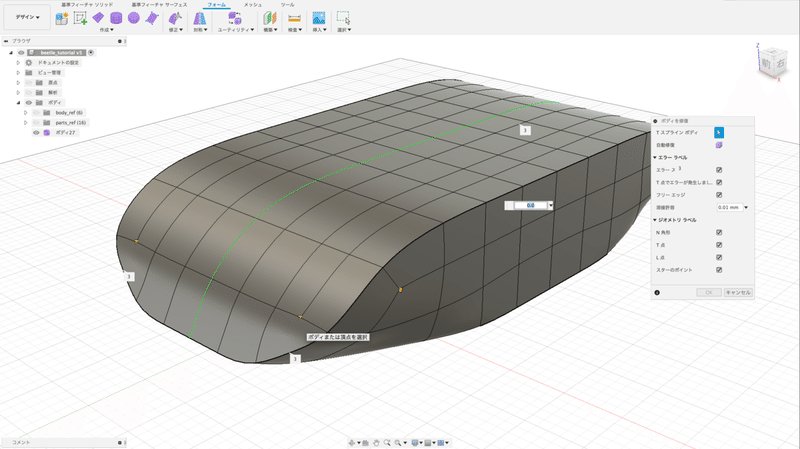800x449 pixels.
Task: Open the 0.01 mm tolerance dropdown arrow
Action: point(746,208)
